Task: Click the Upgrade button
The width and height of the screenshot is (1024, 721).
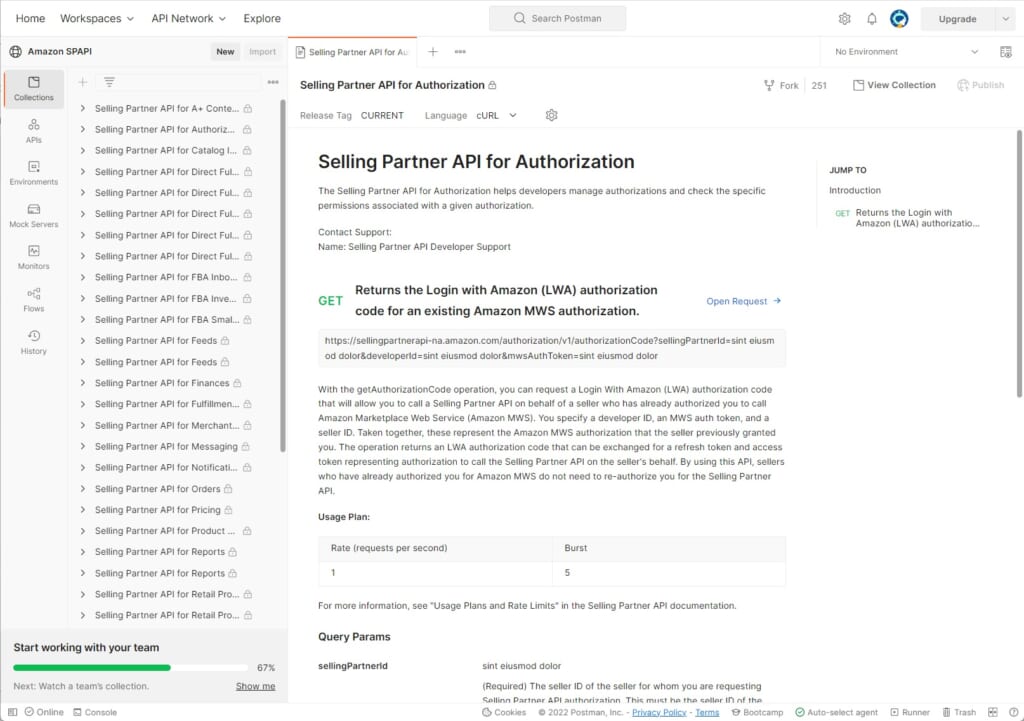Action: 957,19
